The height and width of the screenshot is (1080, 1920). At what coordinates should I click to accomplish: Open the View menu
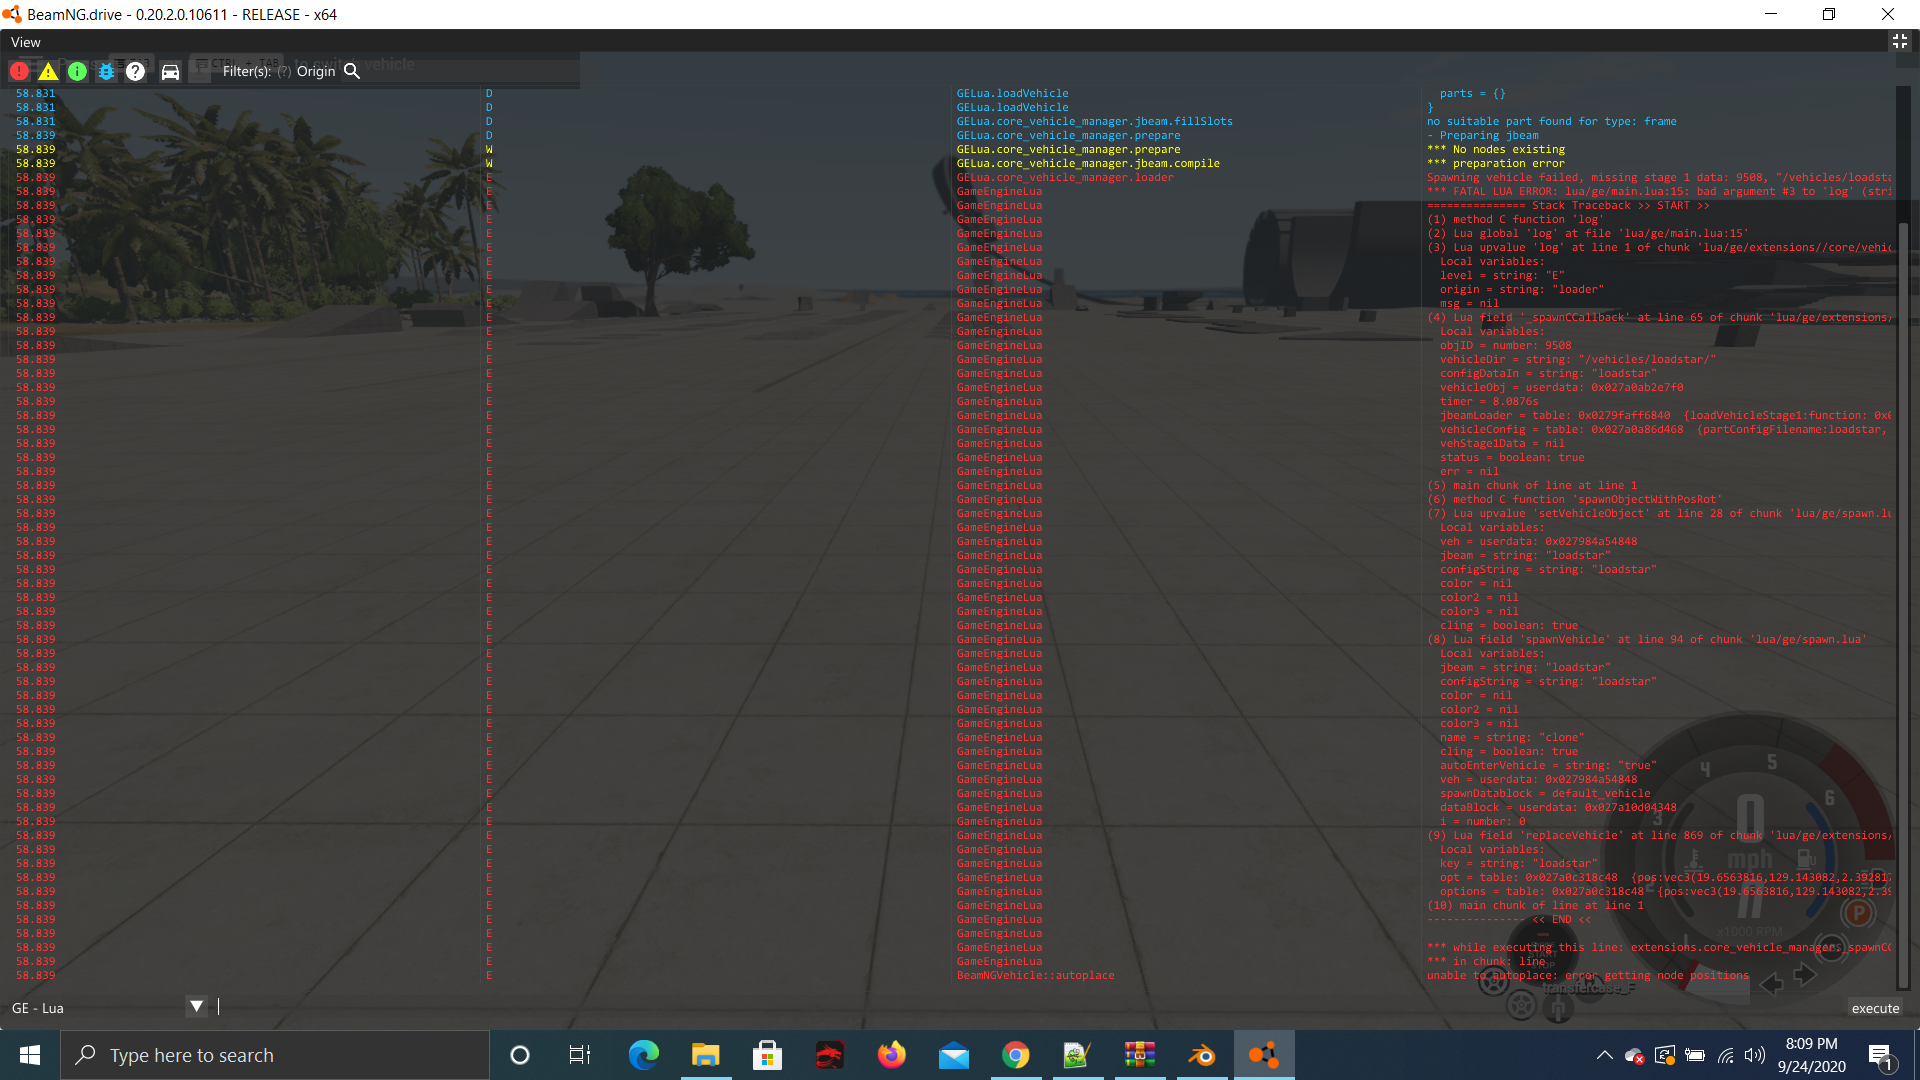25,42
